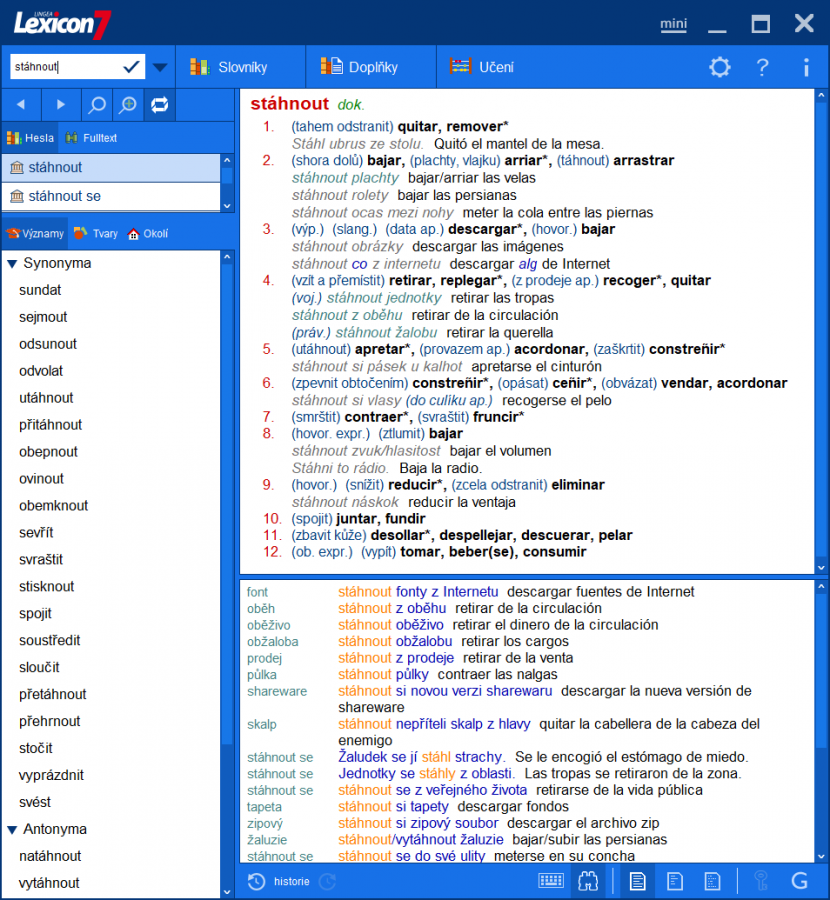Viewport: 830px width, 900px height.
Task: Click the binoculars fulltext search icon
Action: pos(587,881)
